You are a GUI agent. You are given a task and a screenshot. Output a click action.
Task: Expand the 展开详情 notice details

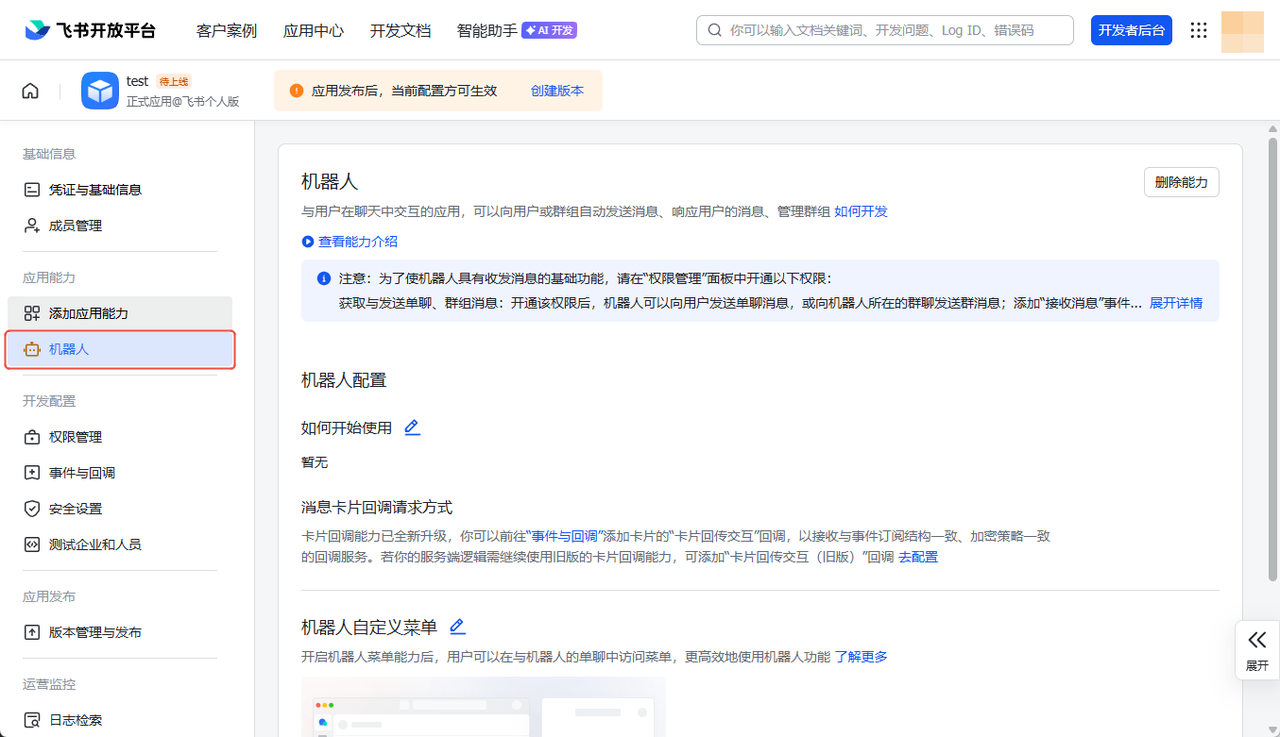pos(1177,302)
